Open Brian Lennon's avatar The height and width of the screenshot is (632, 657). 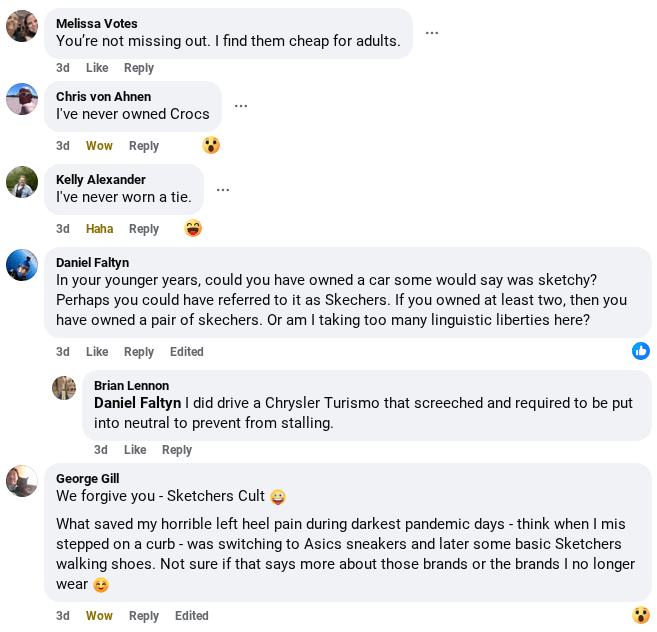tap(64, 388)
